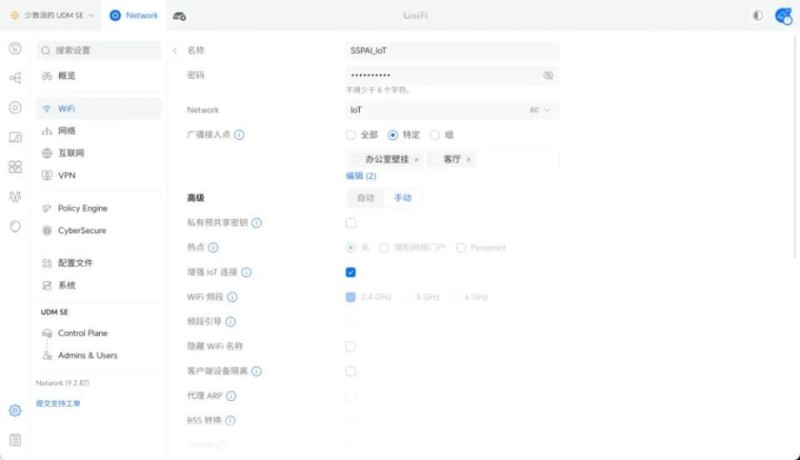
Task: Uncheck 增强 IoT 连接 checkbox
Action: [351, 272]
